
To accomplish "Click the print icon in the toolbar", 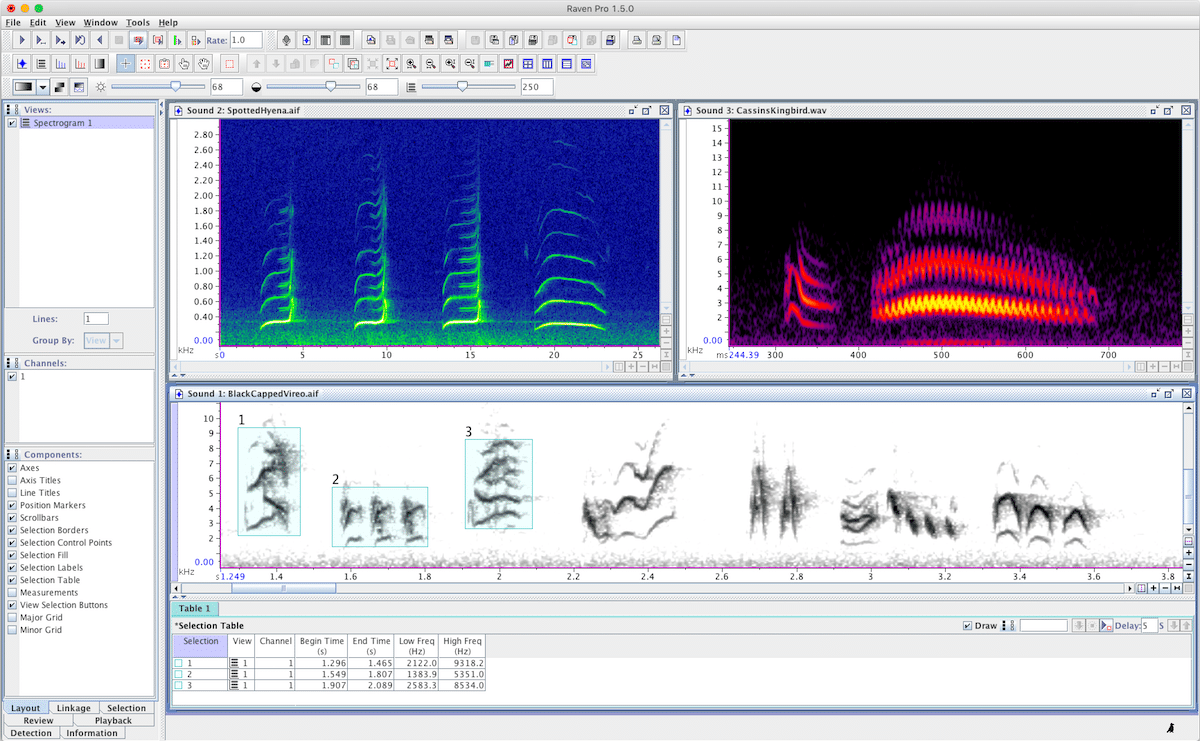I will 636,40.
